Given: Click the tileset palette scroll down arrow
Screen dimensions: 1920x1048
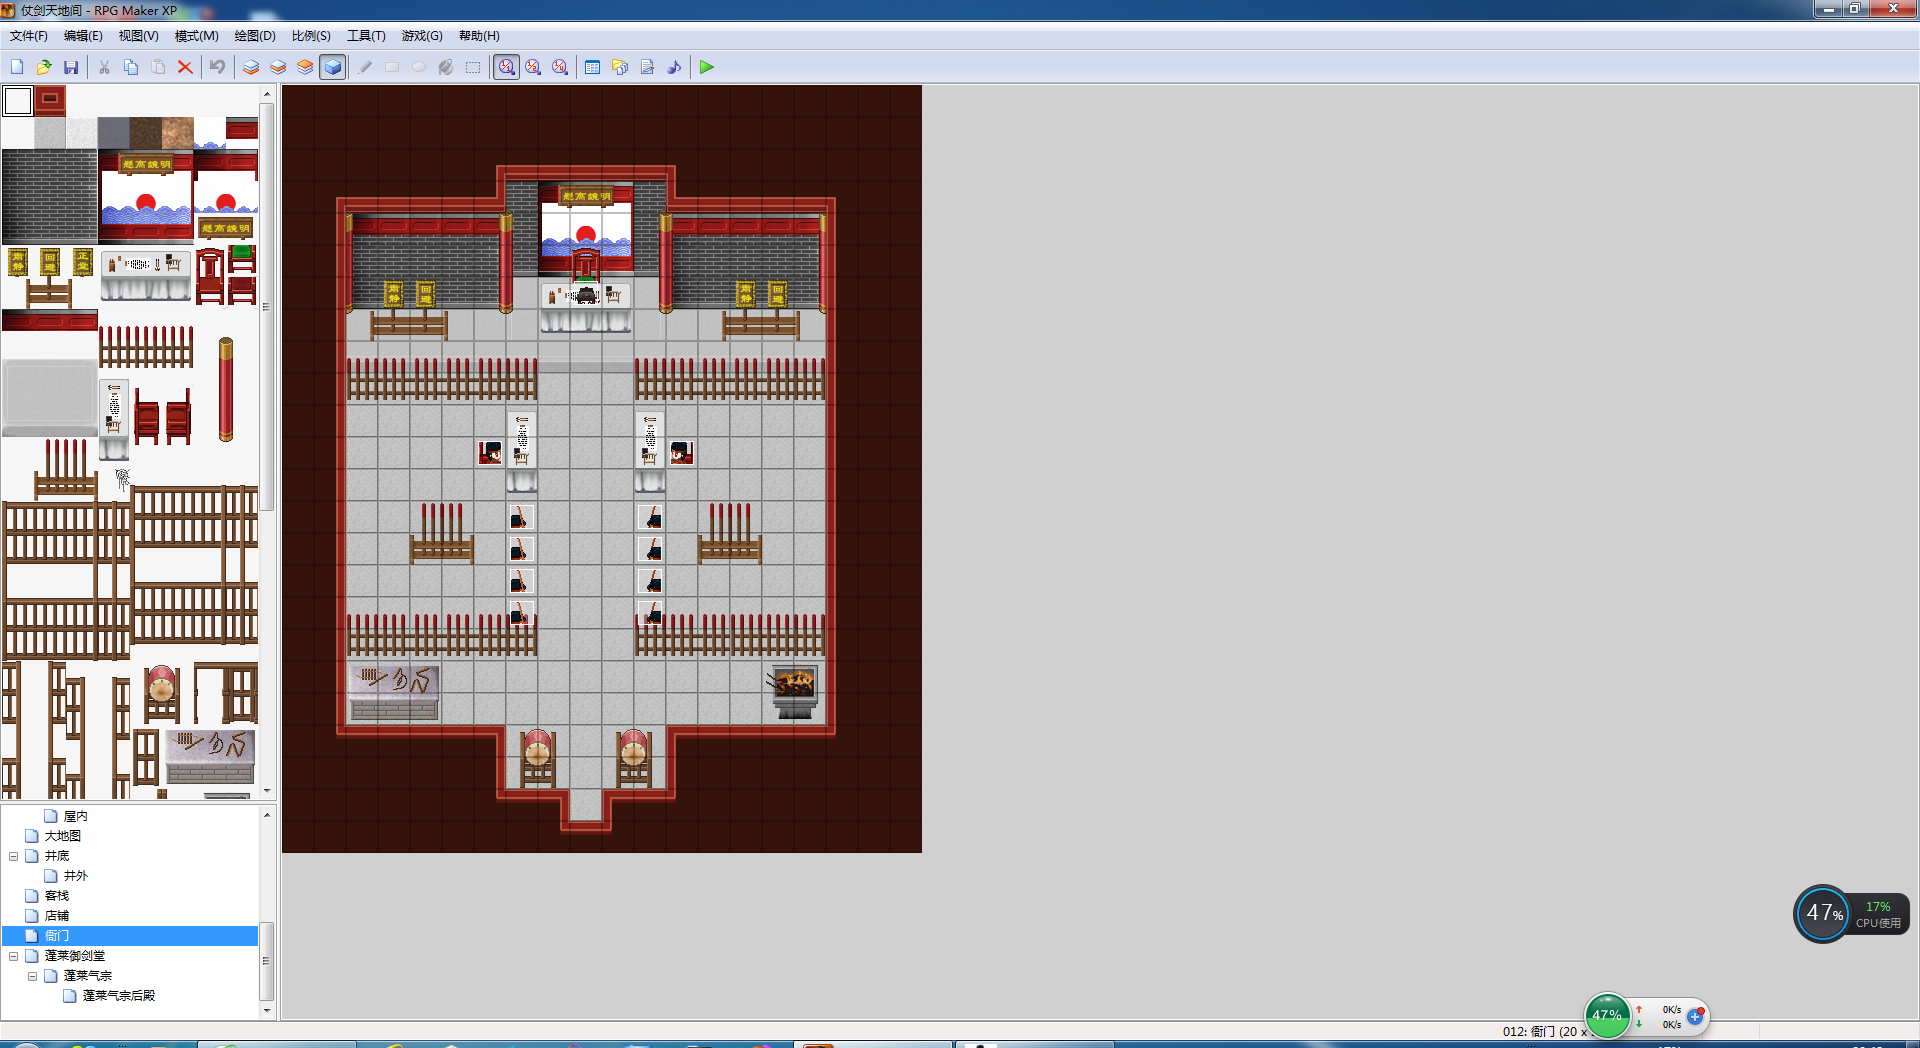Looking at the screenshot, I should click(267, 791).
